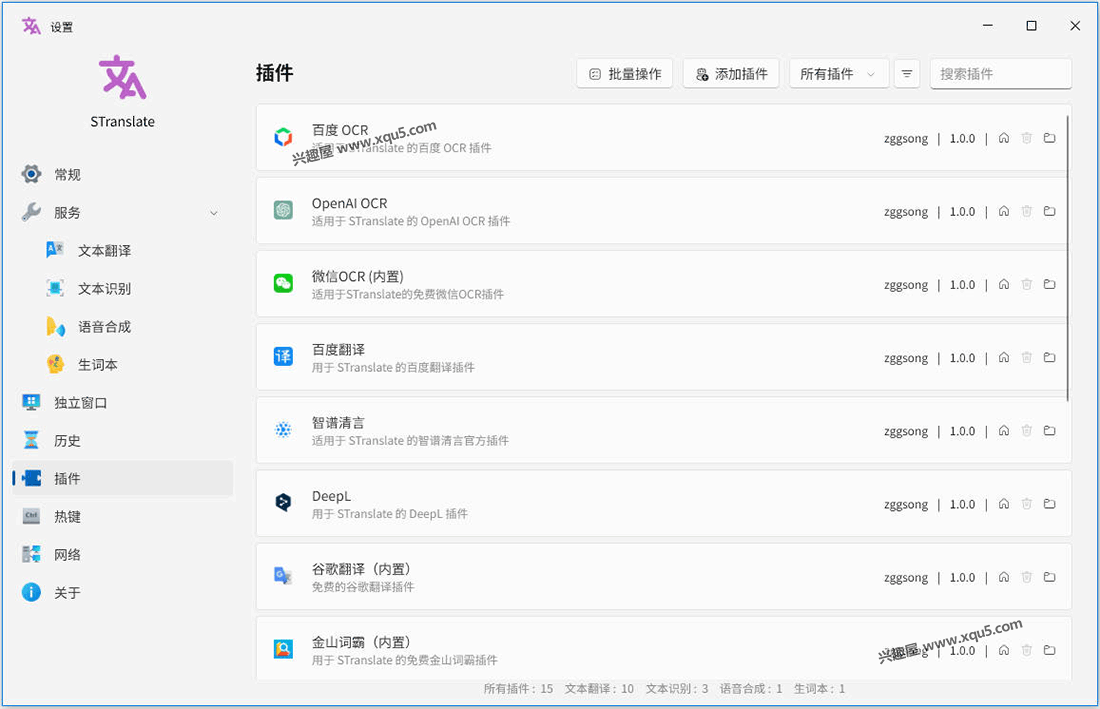Image resolution: width=1100 pixels, height=709 pixels.
Task: Open the 所有插件 filter dropdown
Action: coord(838,74)
